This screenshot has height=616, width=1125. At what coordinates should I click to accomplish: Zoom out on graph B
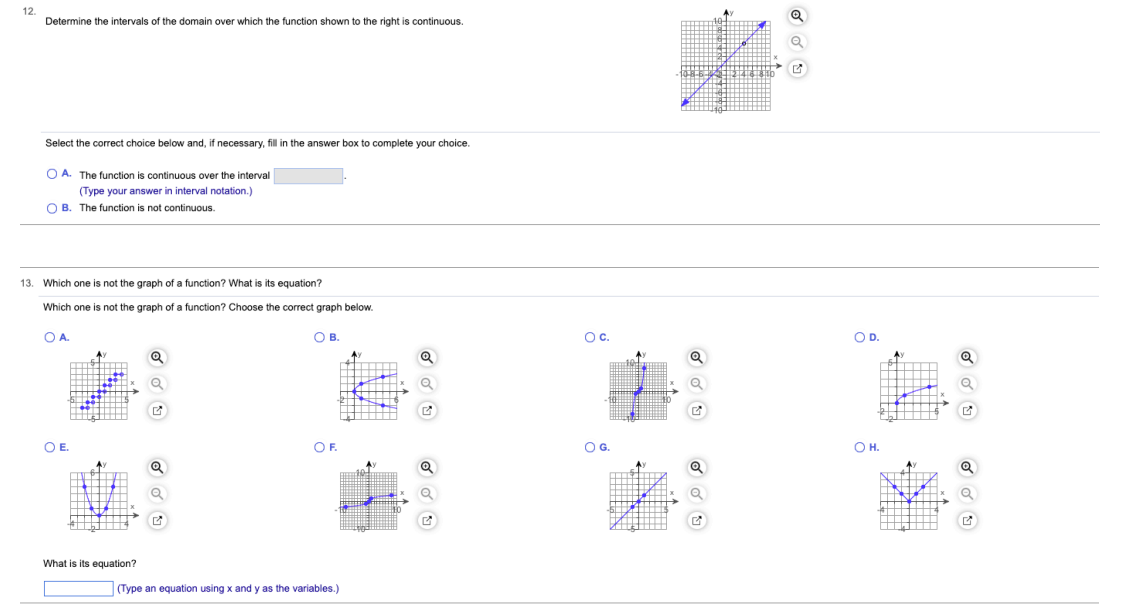[x=426, y=383]
